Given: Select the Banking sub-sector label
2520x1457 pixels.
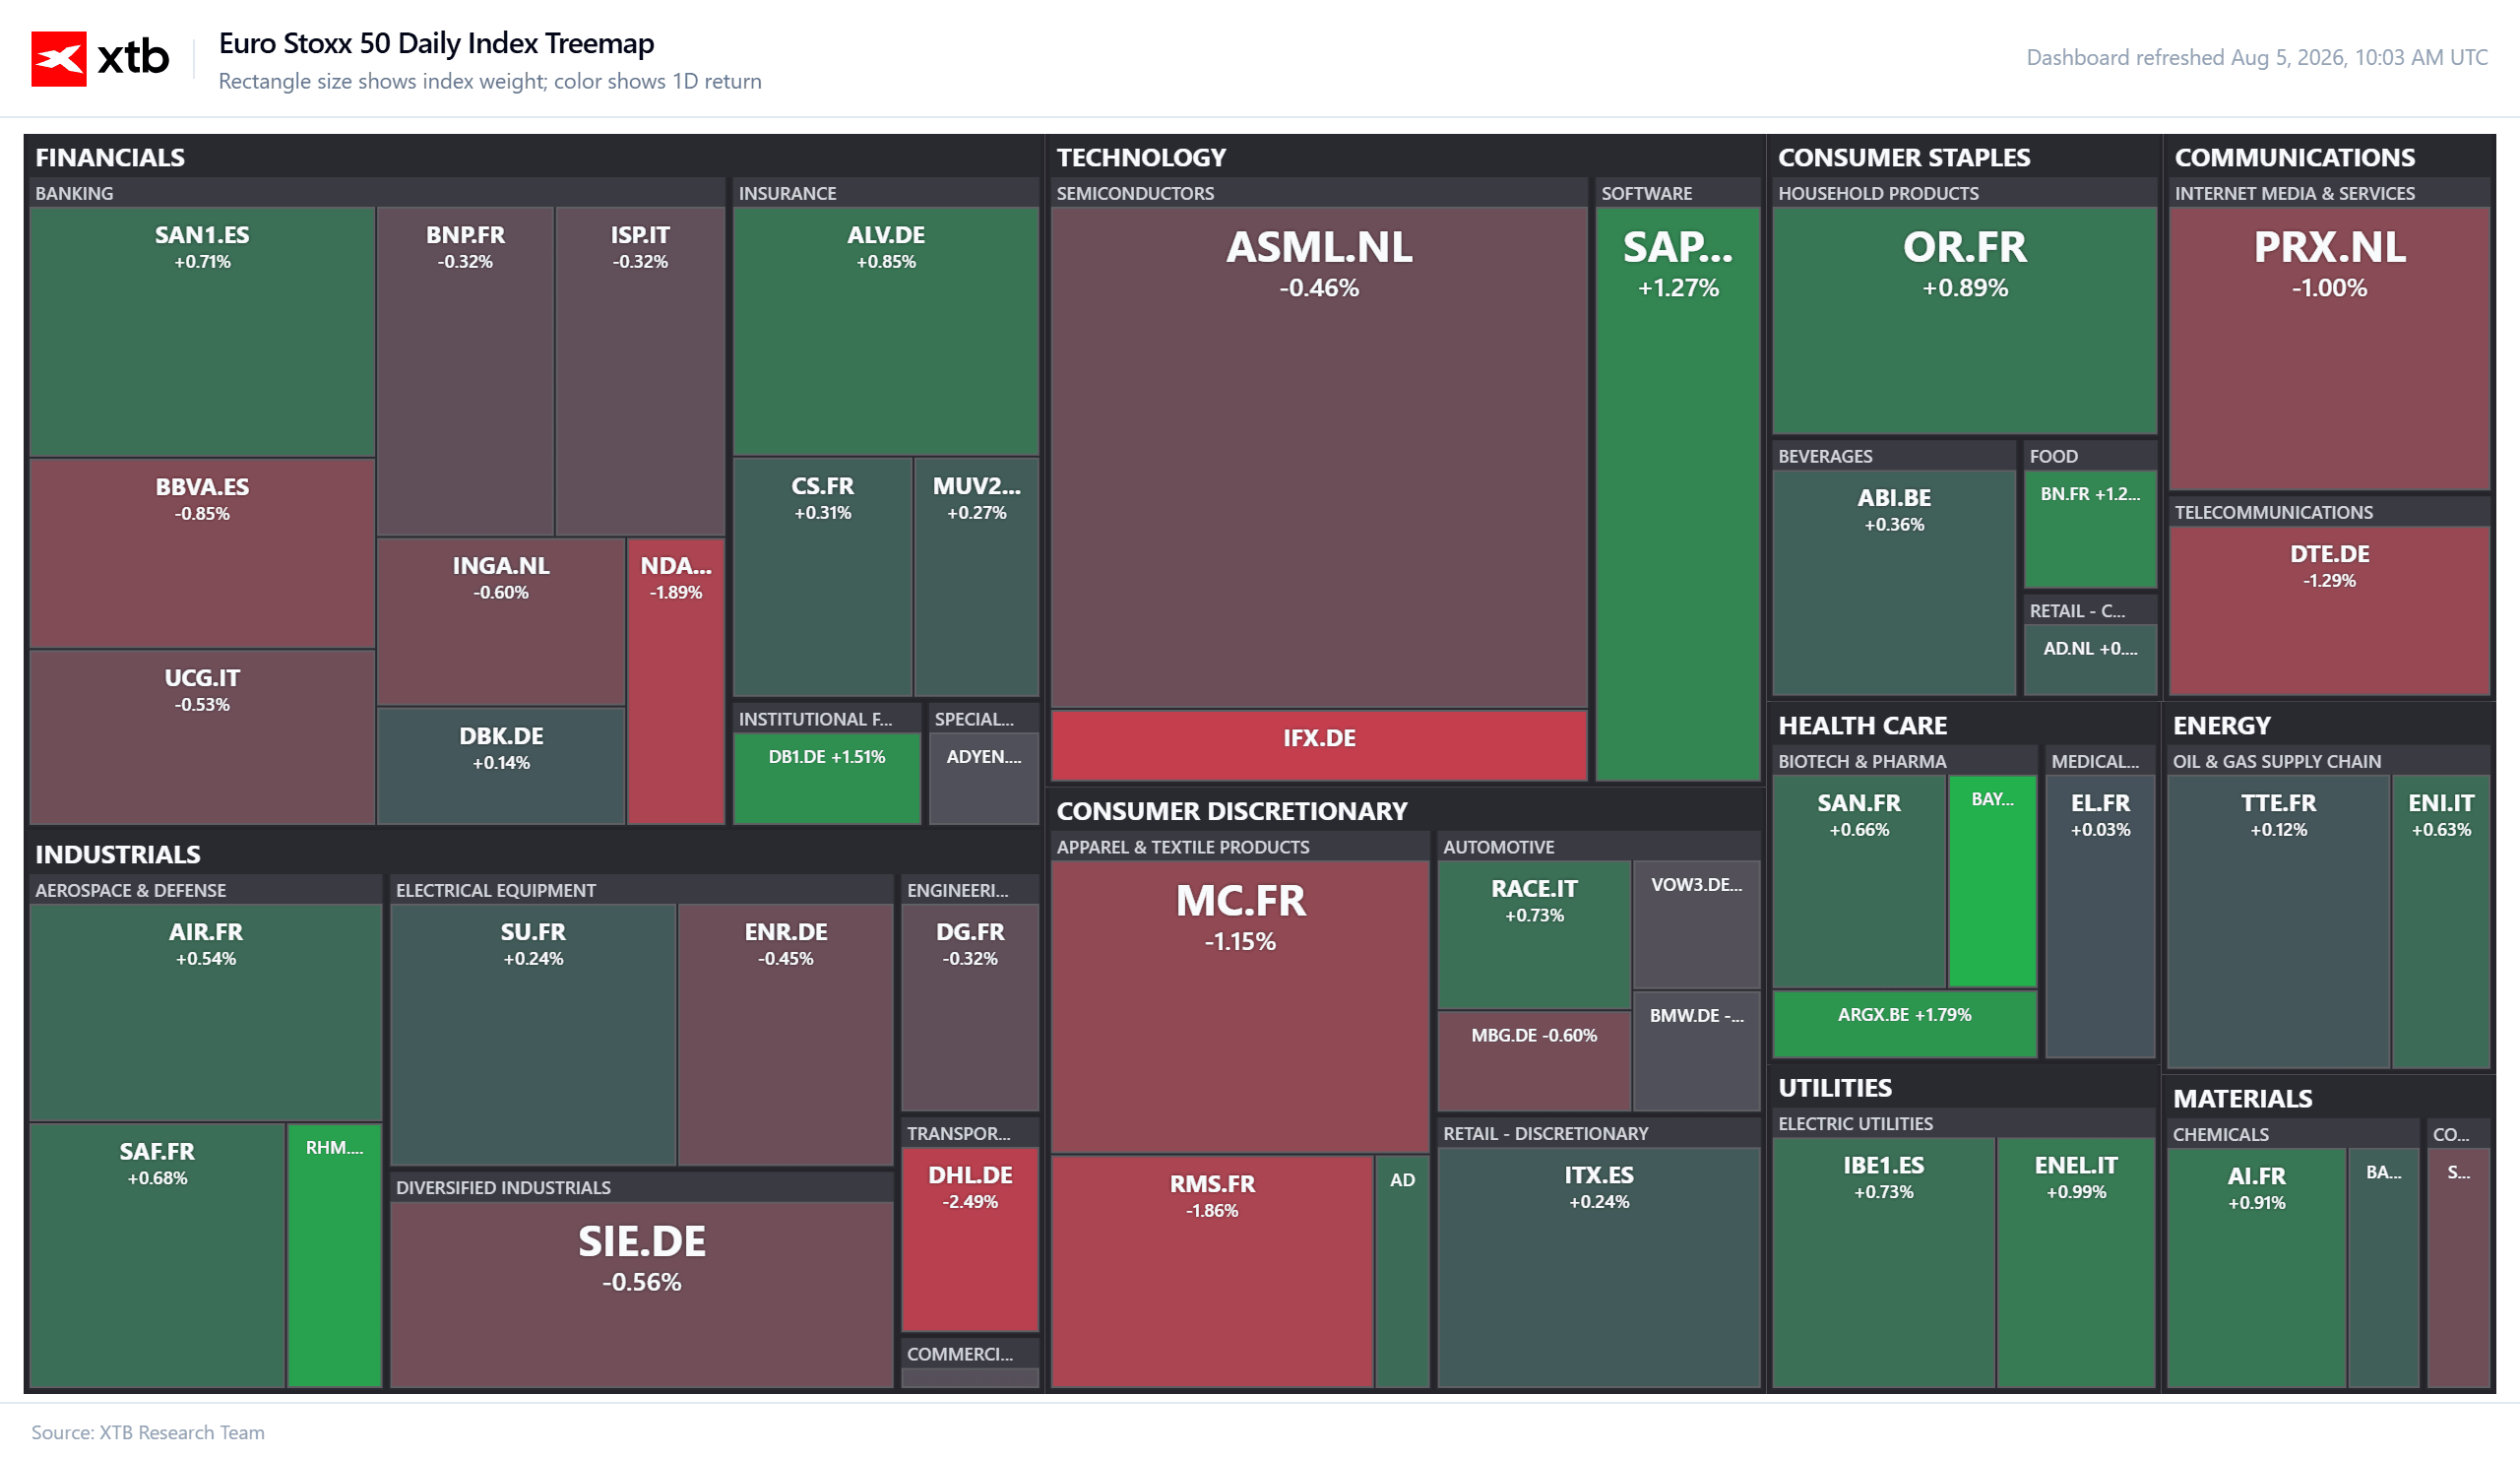Looking at the screenshot, I should [x=74, y=193].
